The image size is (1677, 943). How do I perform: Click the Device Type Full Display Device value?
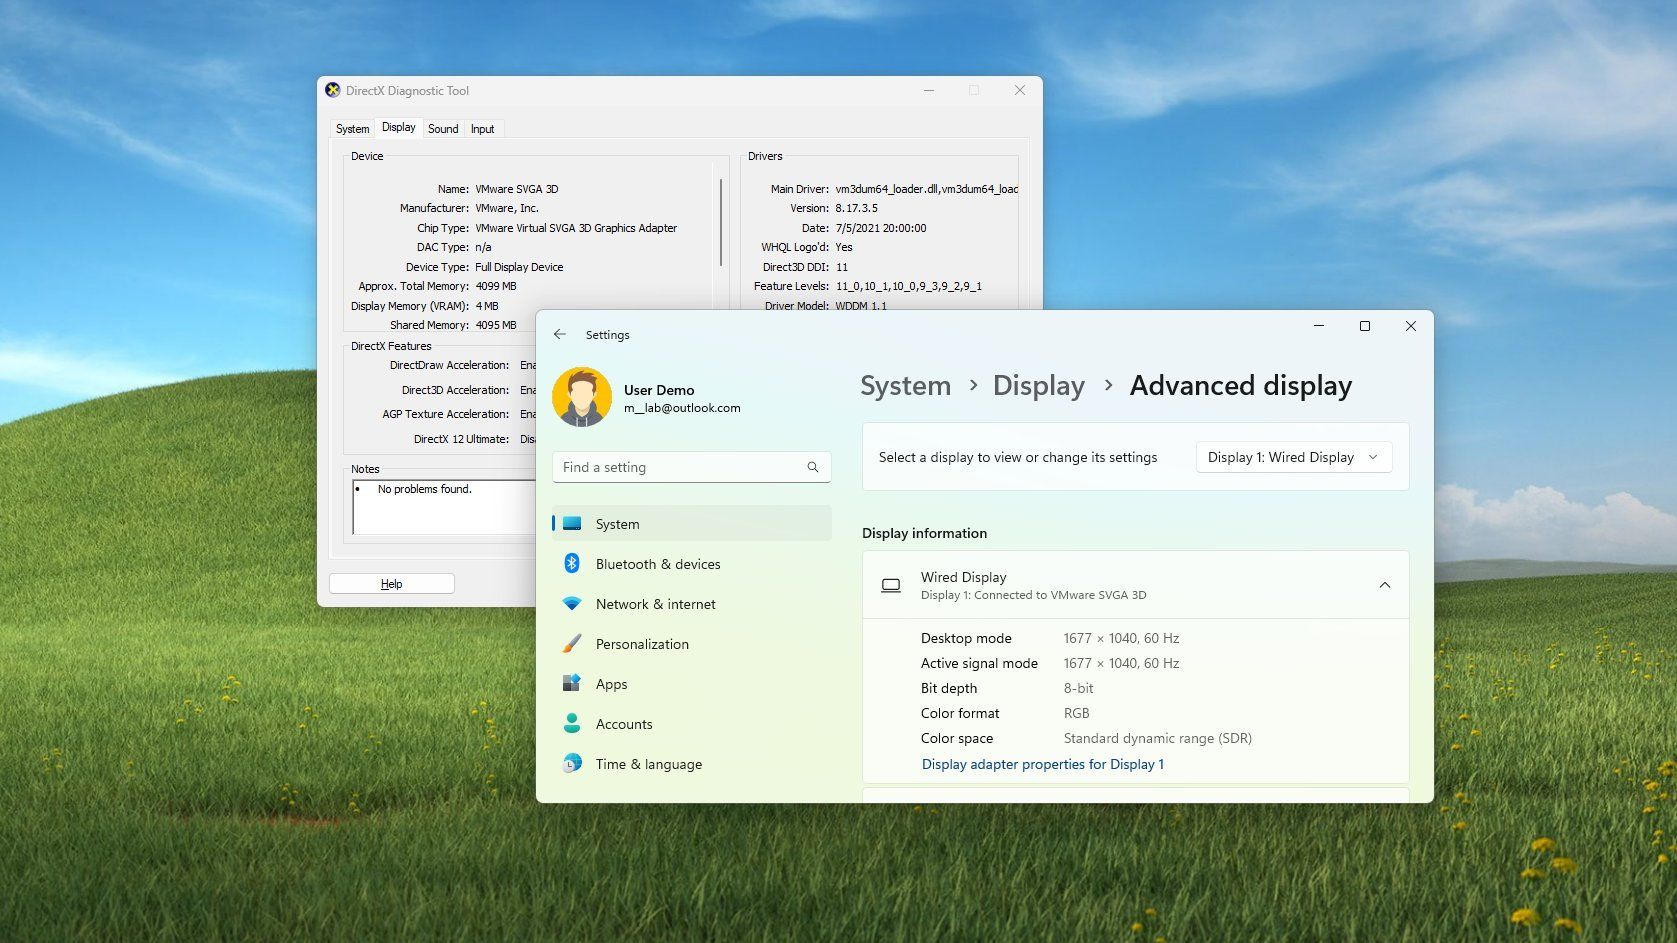pyautogui.click(x=519, y=267)
